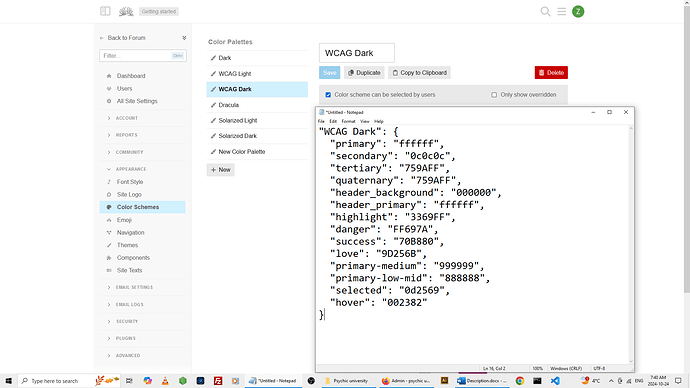Open VLC media player from taskbar

pos(165,381)
